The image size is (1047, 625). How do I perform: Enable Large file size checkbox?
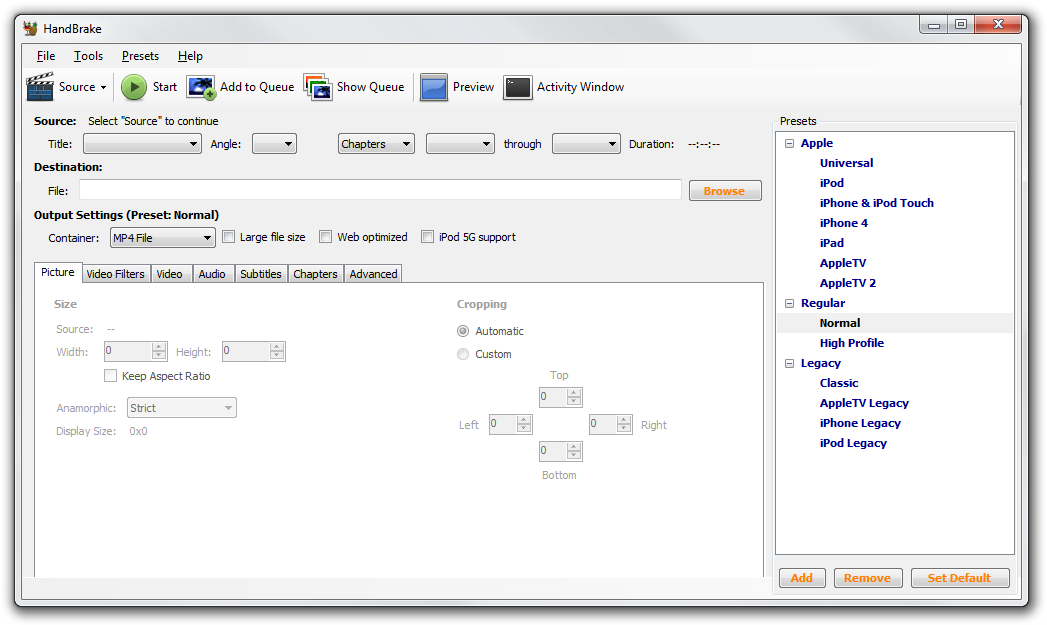[228, 236]
